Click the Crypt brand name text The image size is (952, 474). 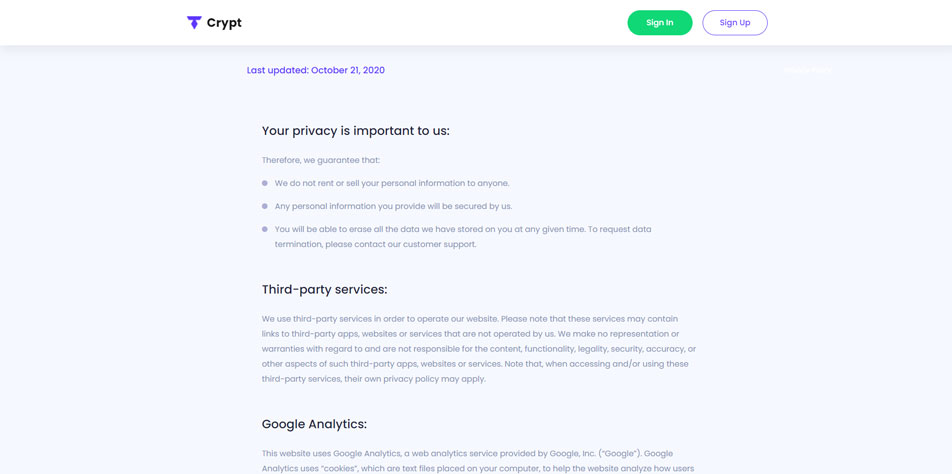coord(224,23)
